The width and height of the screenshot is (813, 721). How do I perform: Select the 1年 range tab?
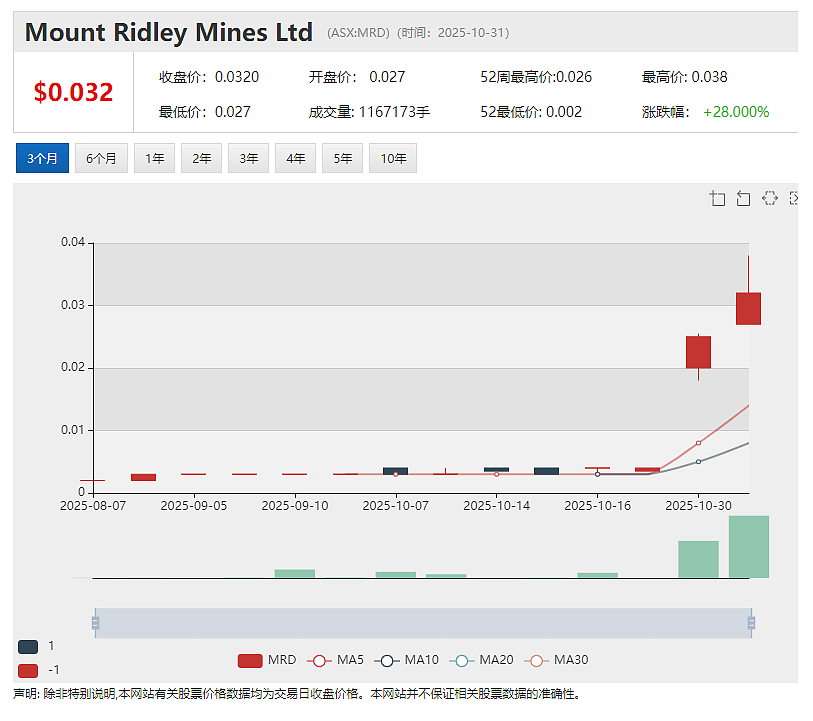point(155,158)
